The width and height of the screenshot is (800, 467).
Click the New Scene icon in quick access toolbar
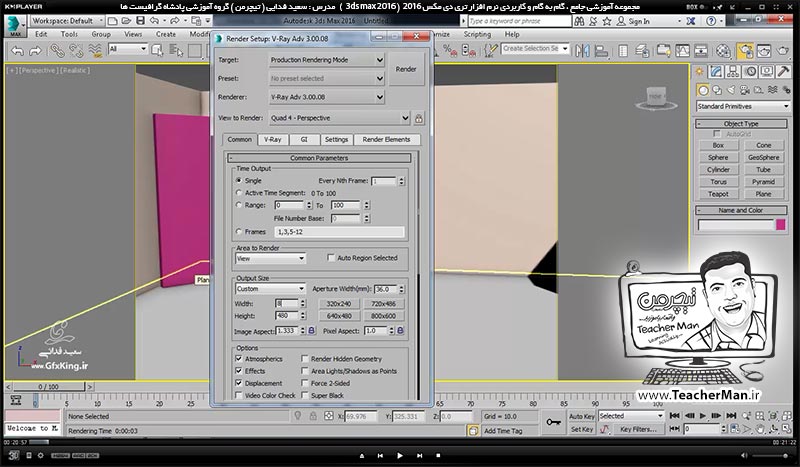(x=113, y=21)
